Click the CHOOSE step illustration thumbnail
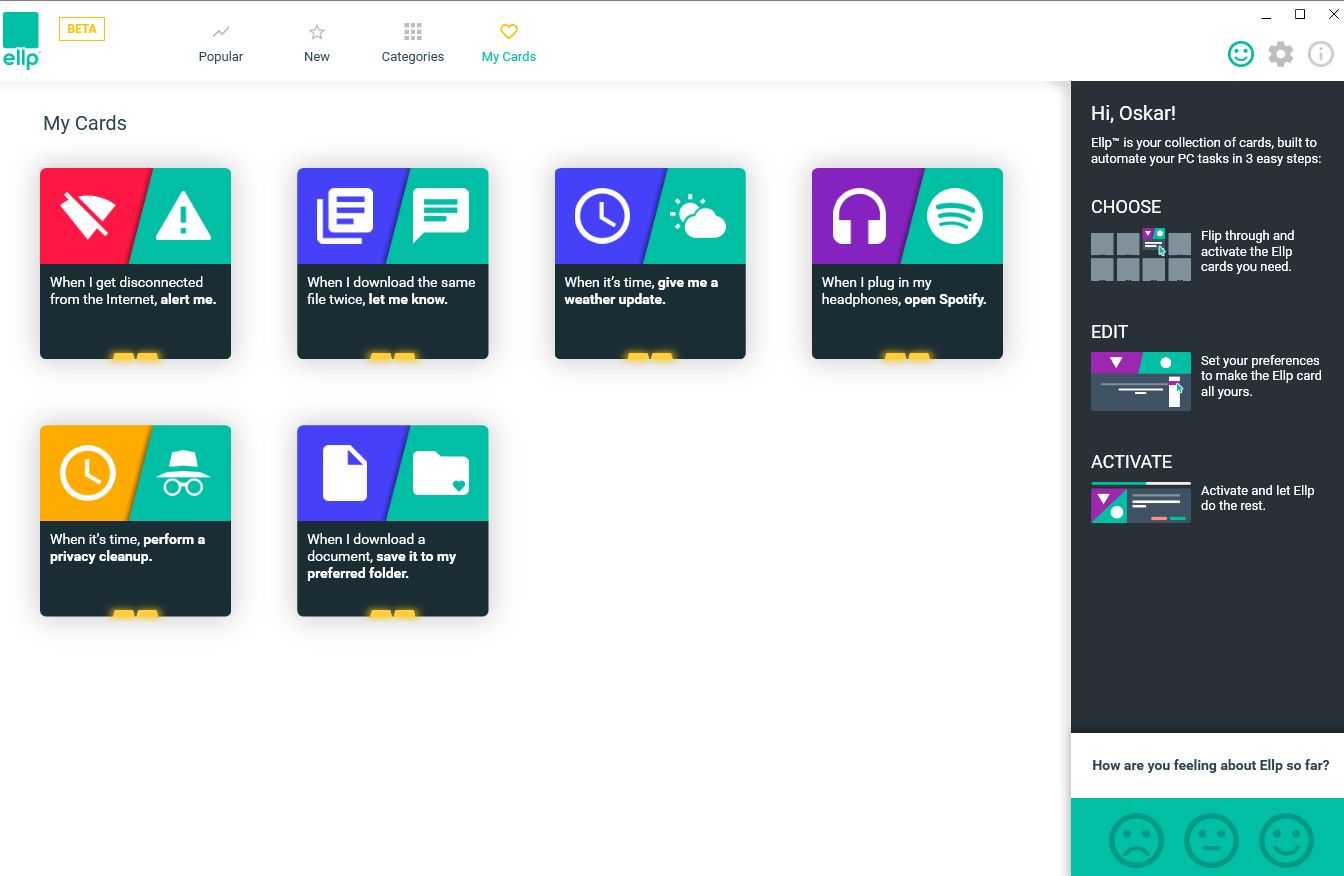Screen dimensions: 1344x876 tap(1141, 255)
